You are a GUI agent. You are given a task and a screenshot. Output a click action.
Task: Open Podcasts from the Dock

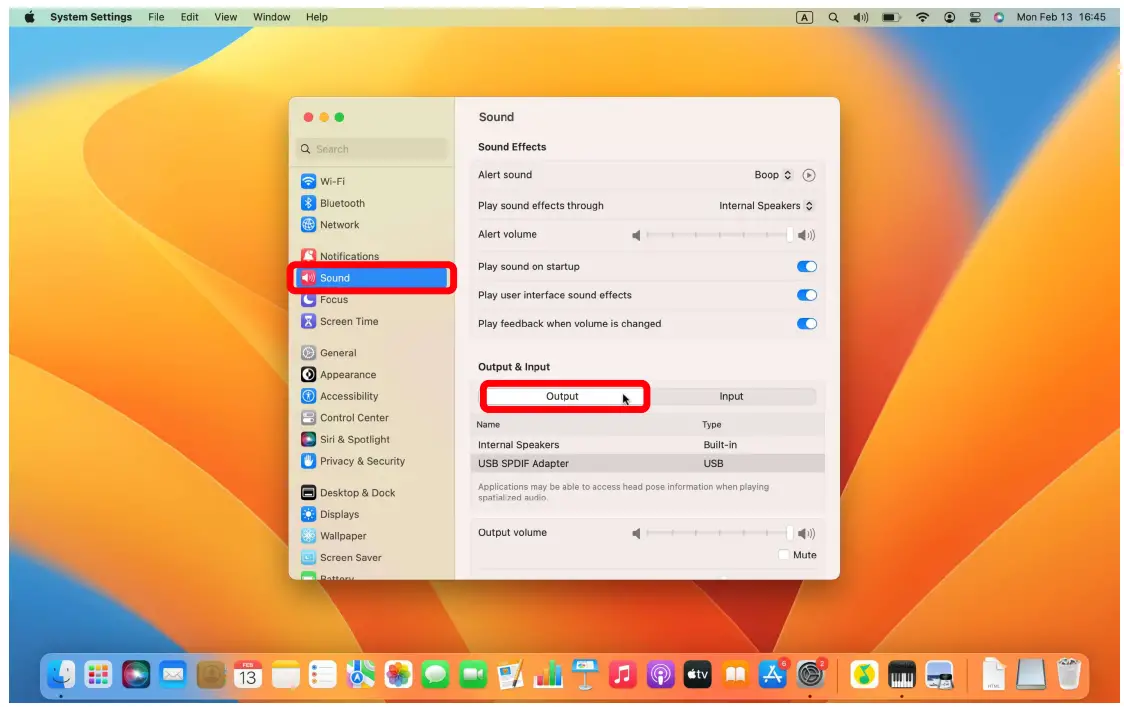659,674
